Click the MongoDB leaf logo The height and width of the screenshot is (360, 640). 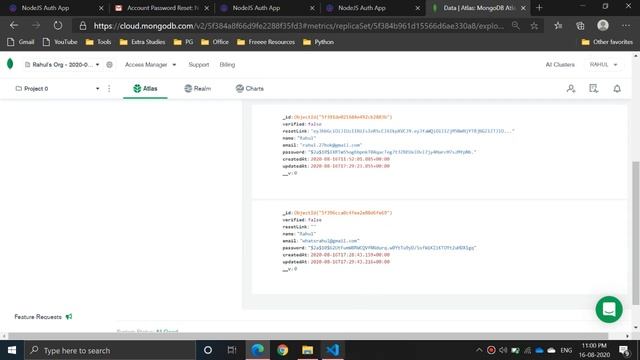(10, 64)
